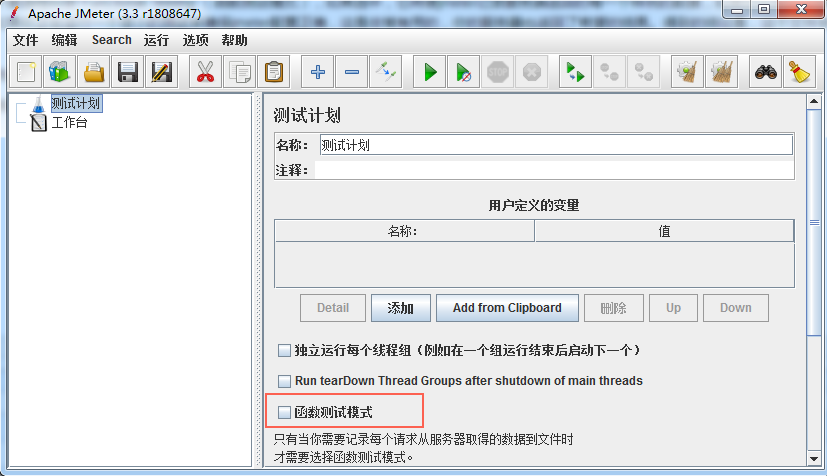
Task: Click Add from Clipboard button
Action: 507,308
